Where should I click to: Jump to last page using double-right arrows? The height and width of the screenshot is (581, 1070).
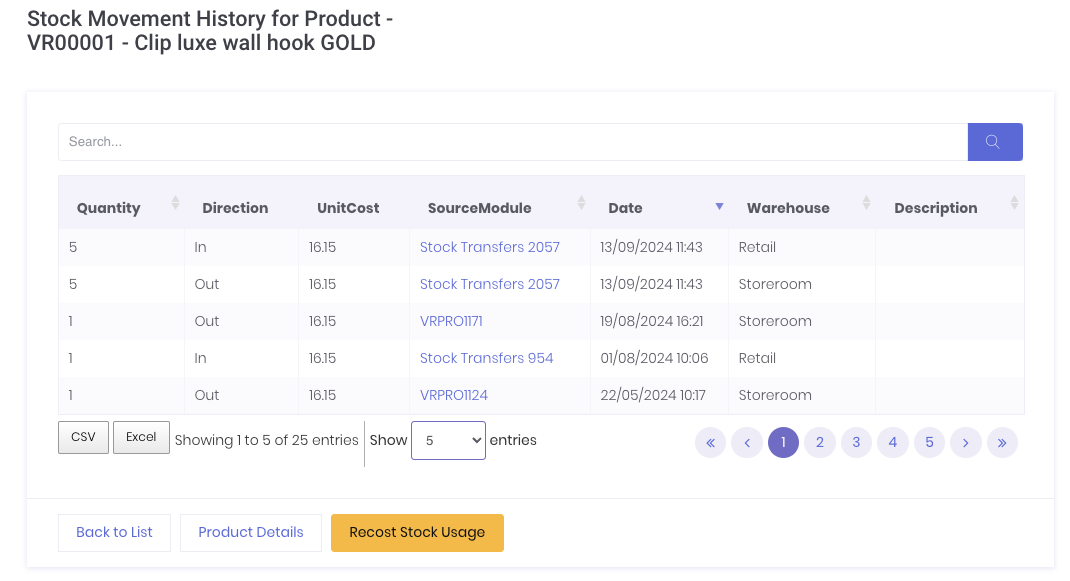pos(1002,442)
